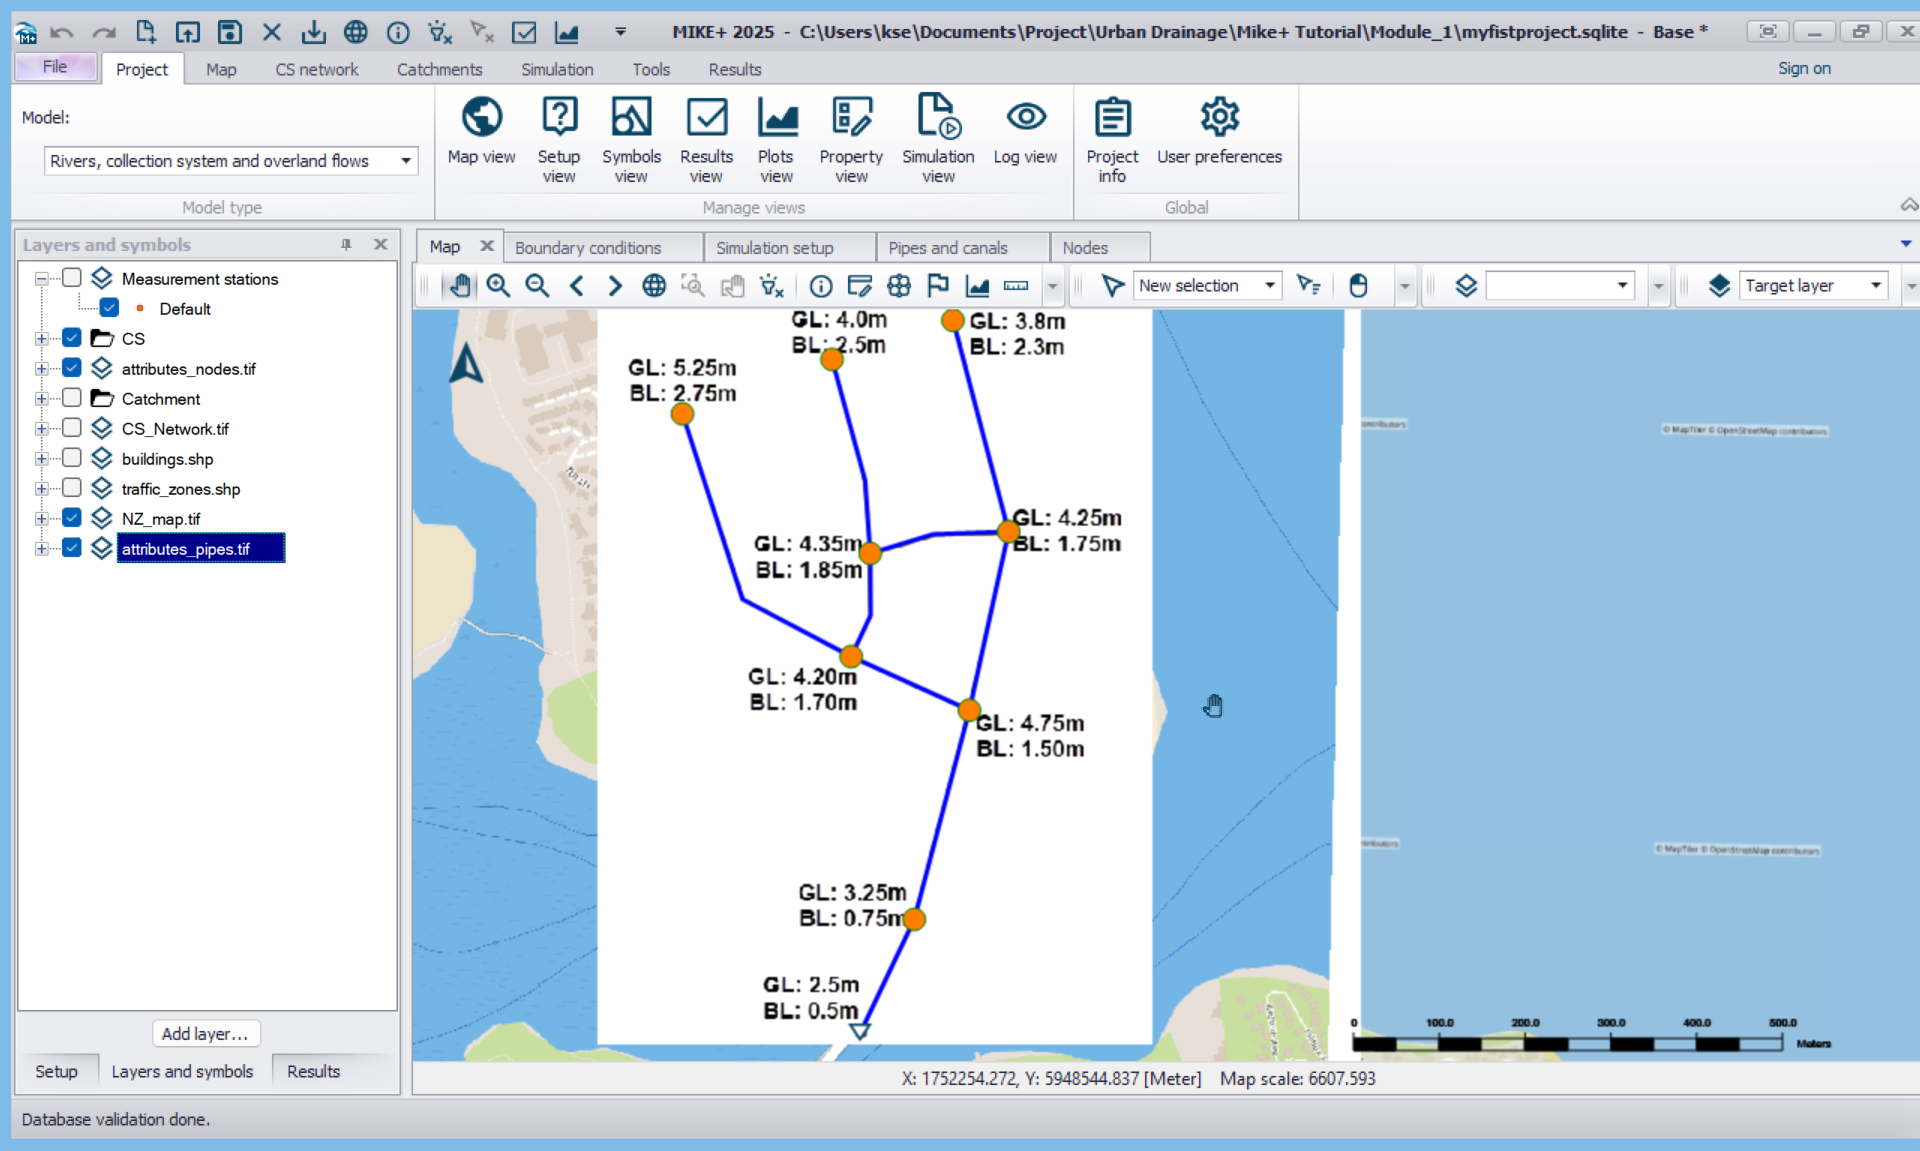Click the Zoom in magnifier tool
Viewport: 1920px width, 1151px height.
(498, 286)
